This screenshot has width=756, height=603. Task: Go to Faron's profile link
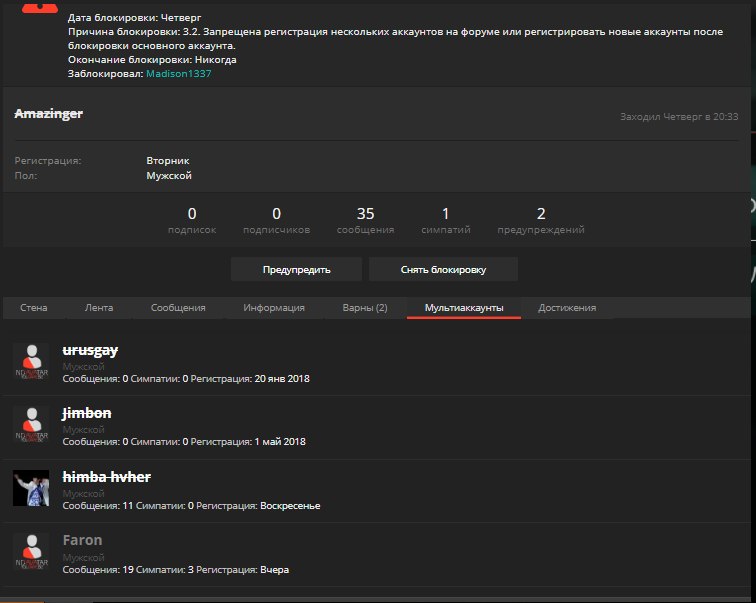(82, 540)
